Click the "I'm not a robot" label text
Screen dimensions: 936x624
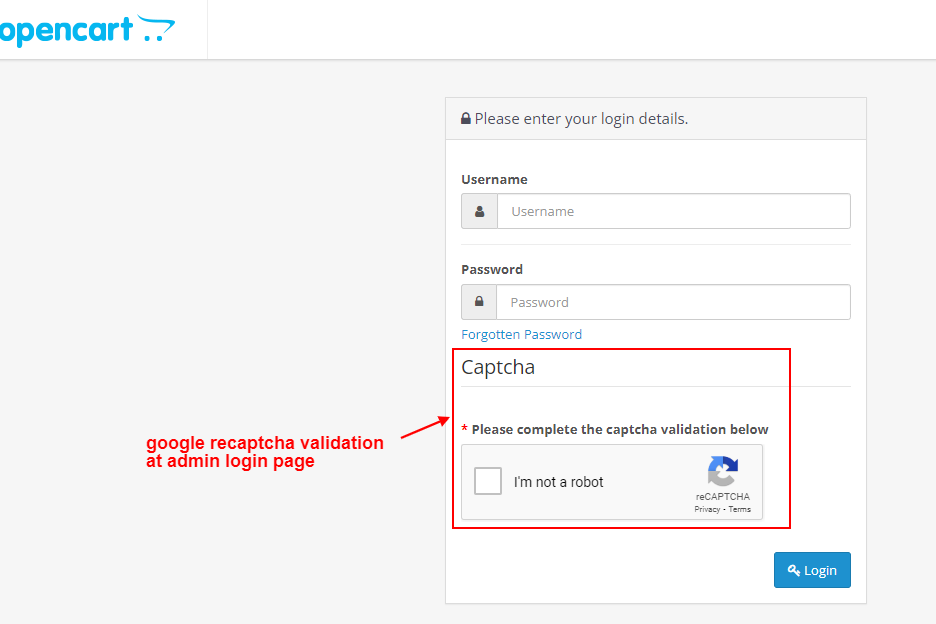point(558,482)
